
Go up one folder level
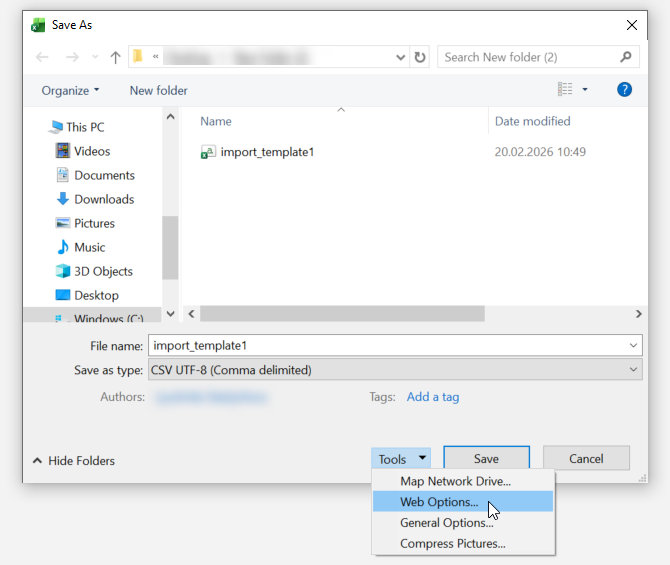tap(115, 57)
